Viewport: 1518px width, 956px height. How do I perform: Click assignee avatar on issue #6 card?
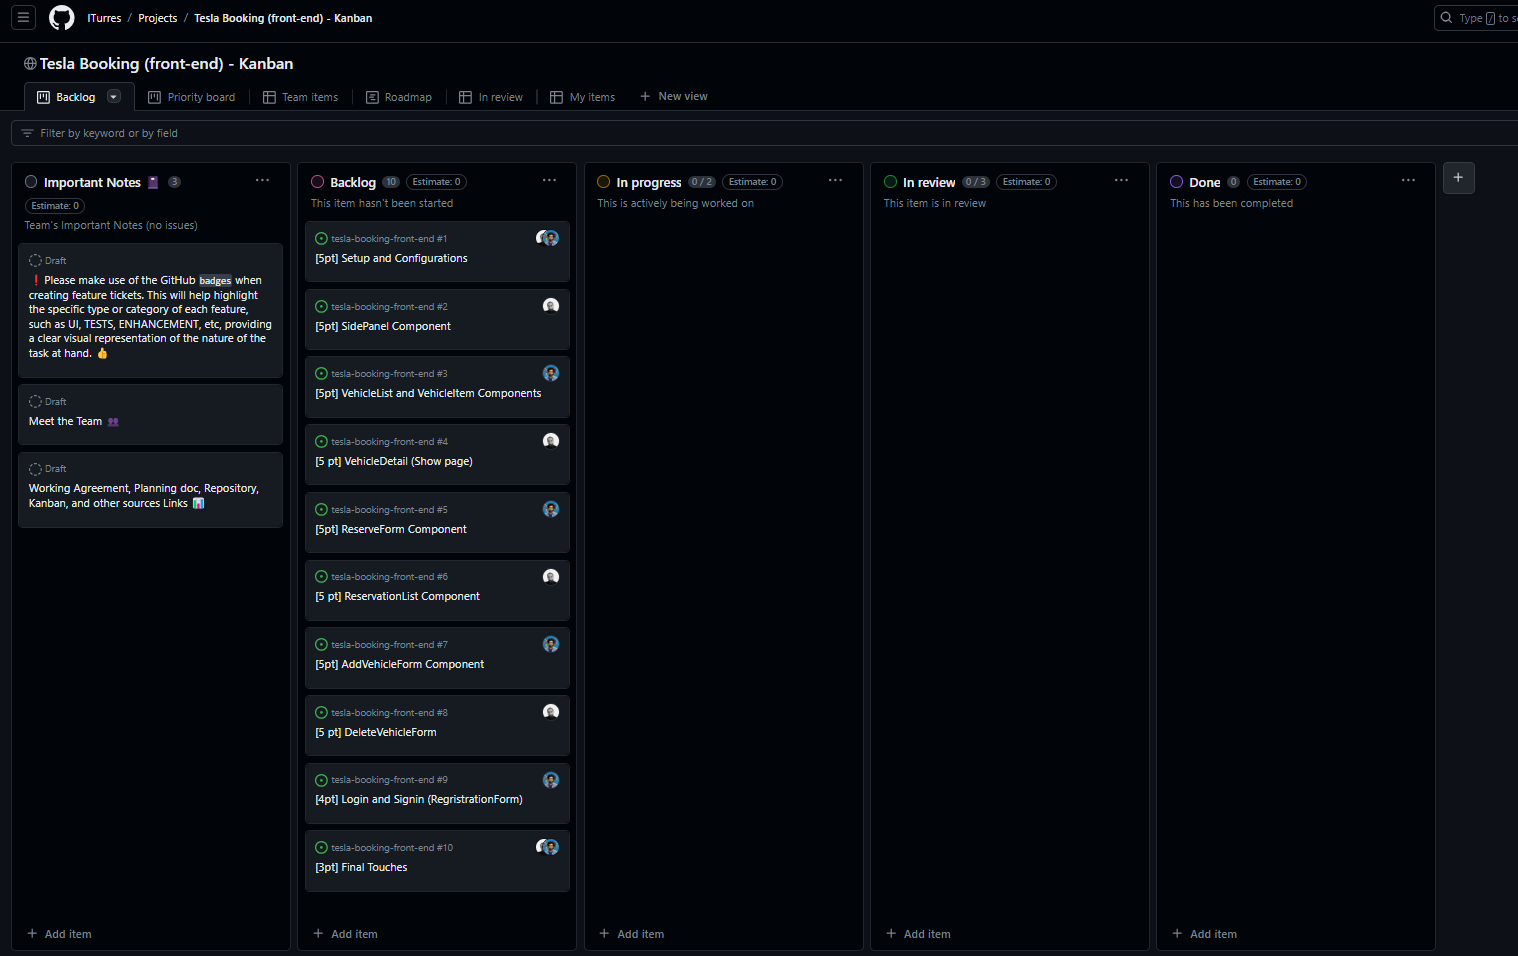[x=551, y=576]
